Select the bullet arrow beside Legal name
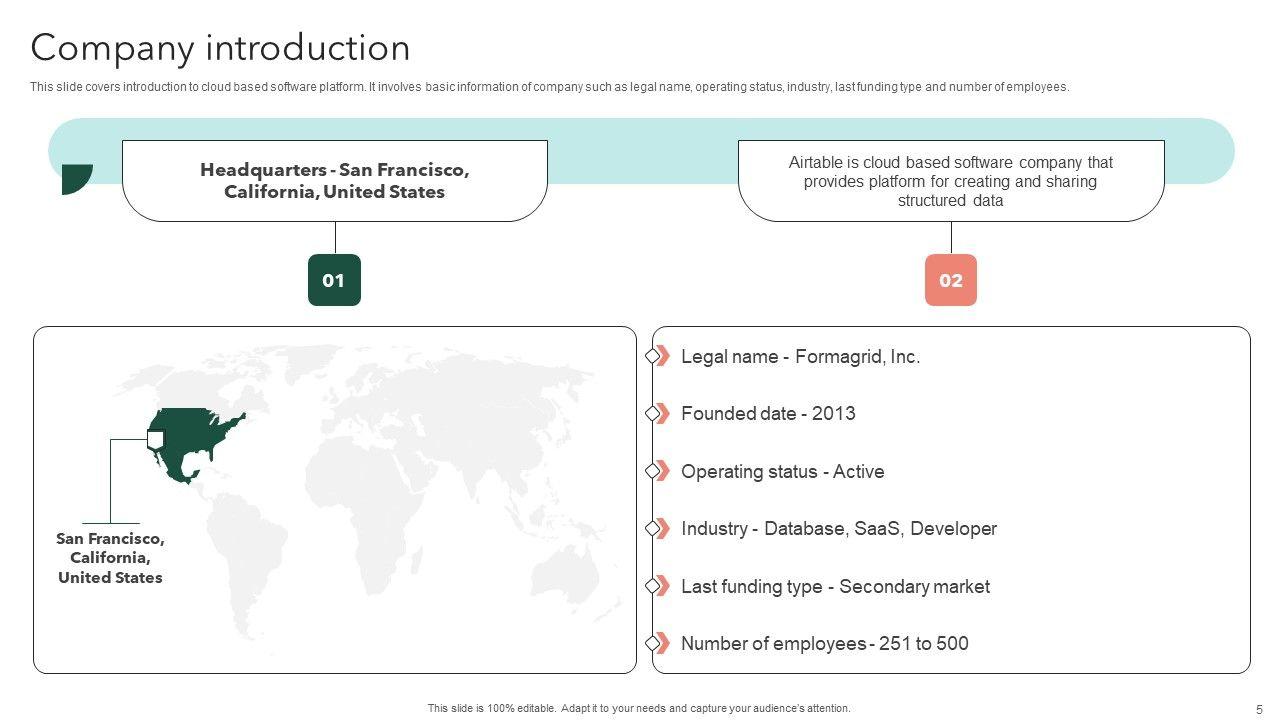 click(659, 356)
